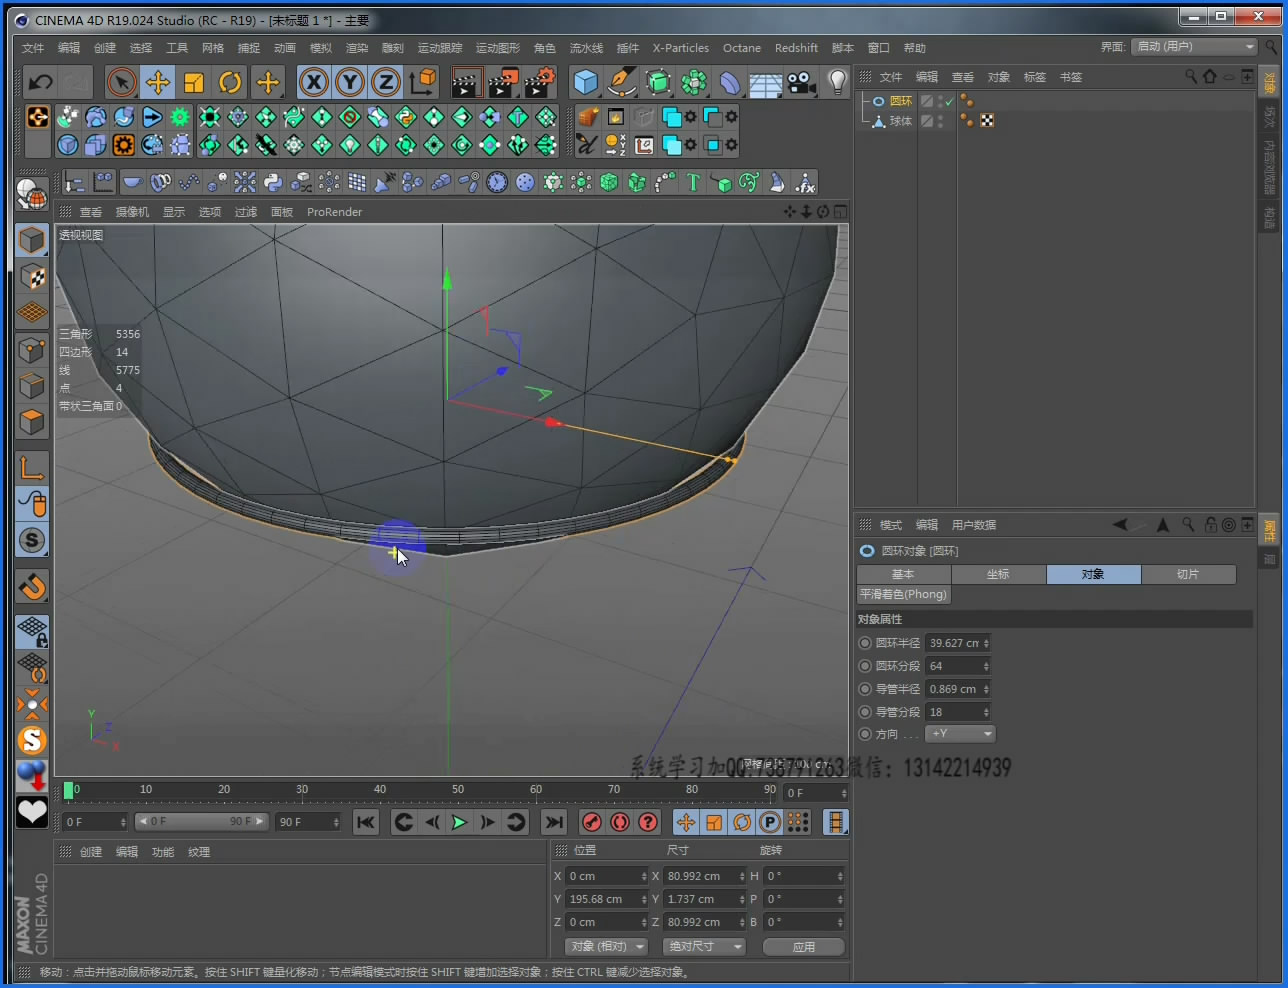Select the 球体 object in object manager
Screen dimensions: 1288x988
901,121
